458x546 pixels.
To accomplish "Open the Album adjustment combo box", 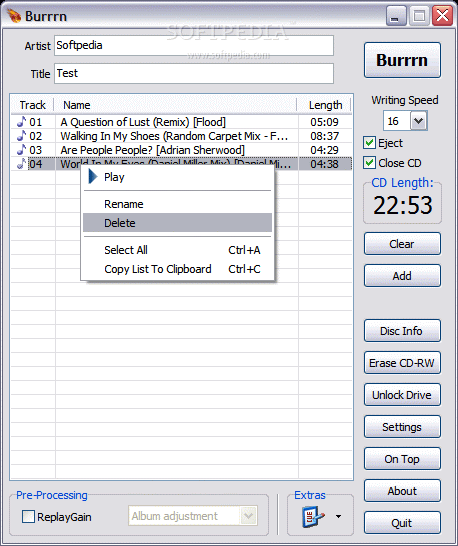I will pyautogui.click(x=193, y=516).
